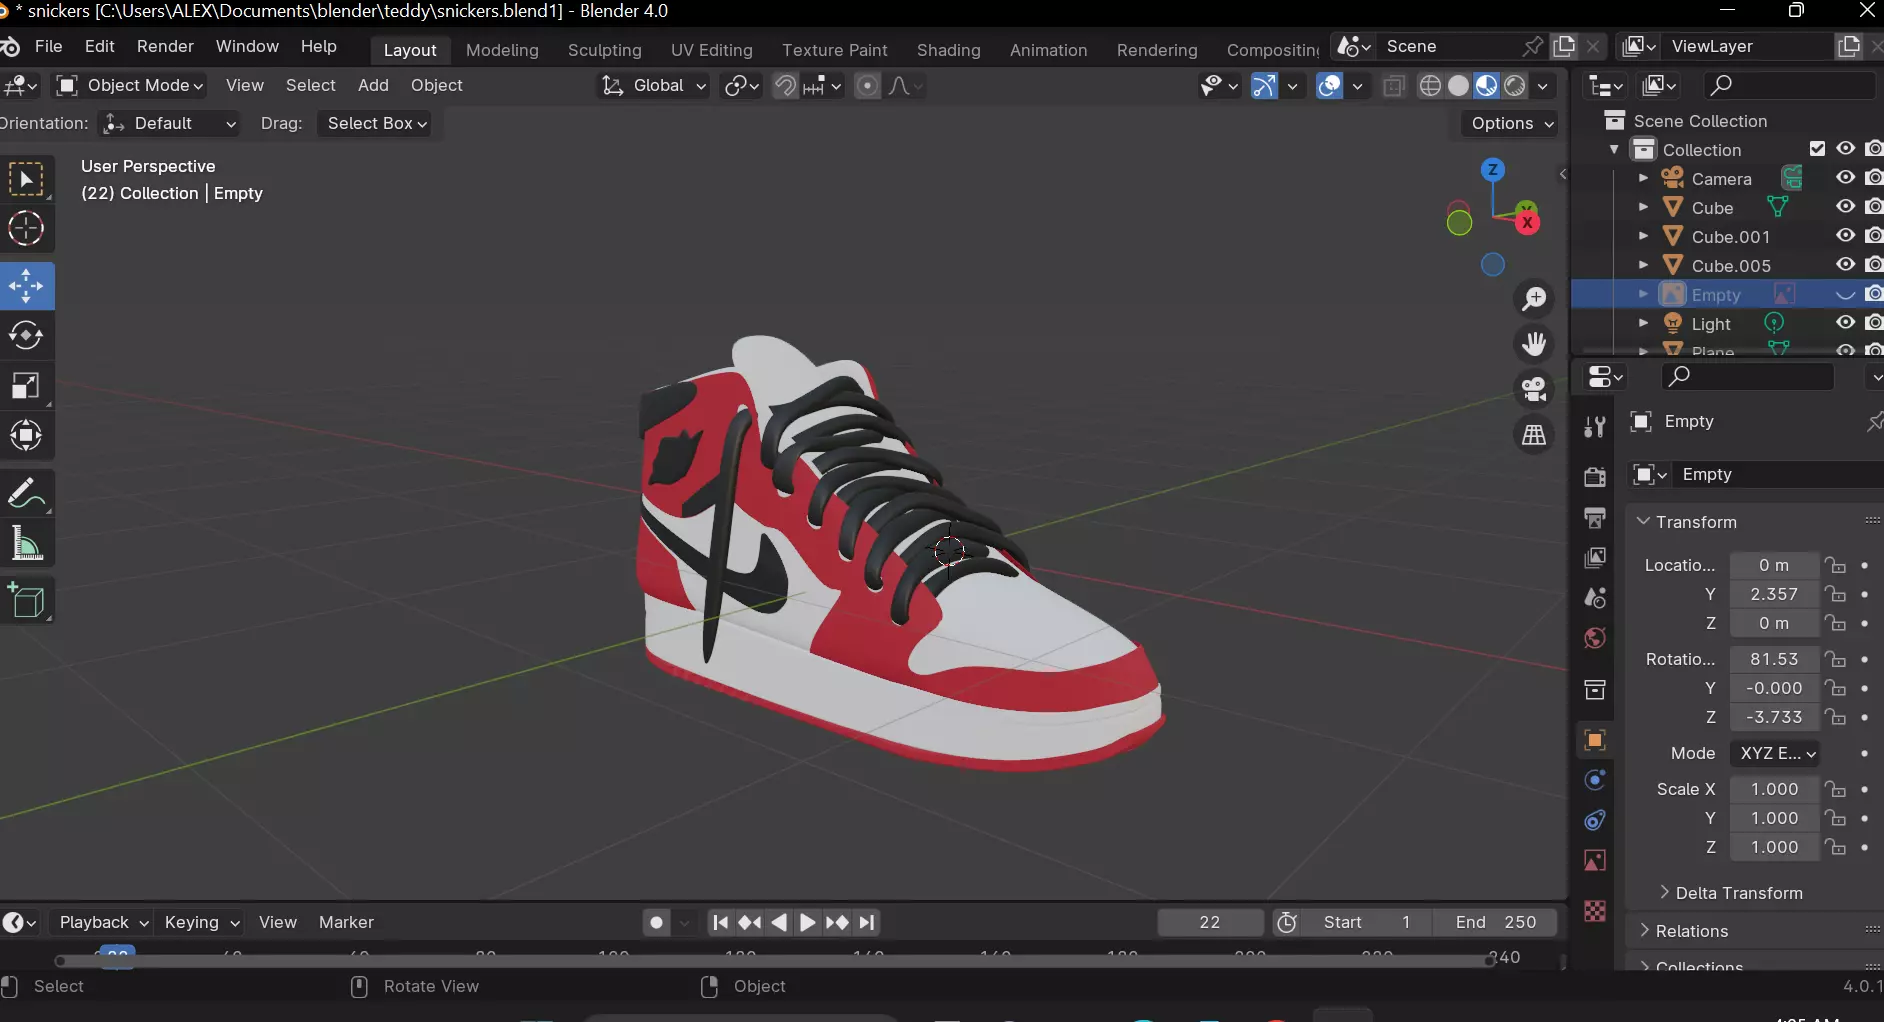The width and height of the screenshot is (1884, 1022).
Task: Toggle the camera view icon
Action: pos(1534,389)
